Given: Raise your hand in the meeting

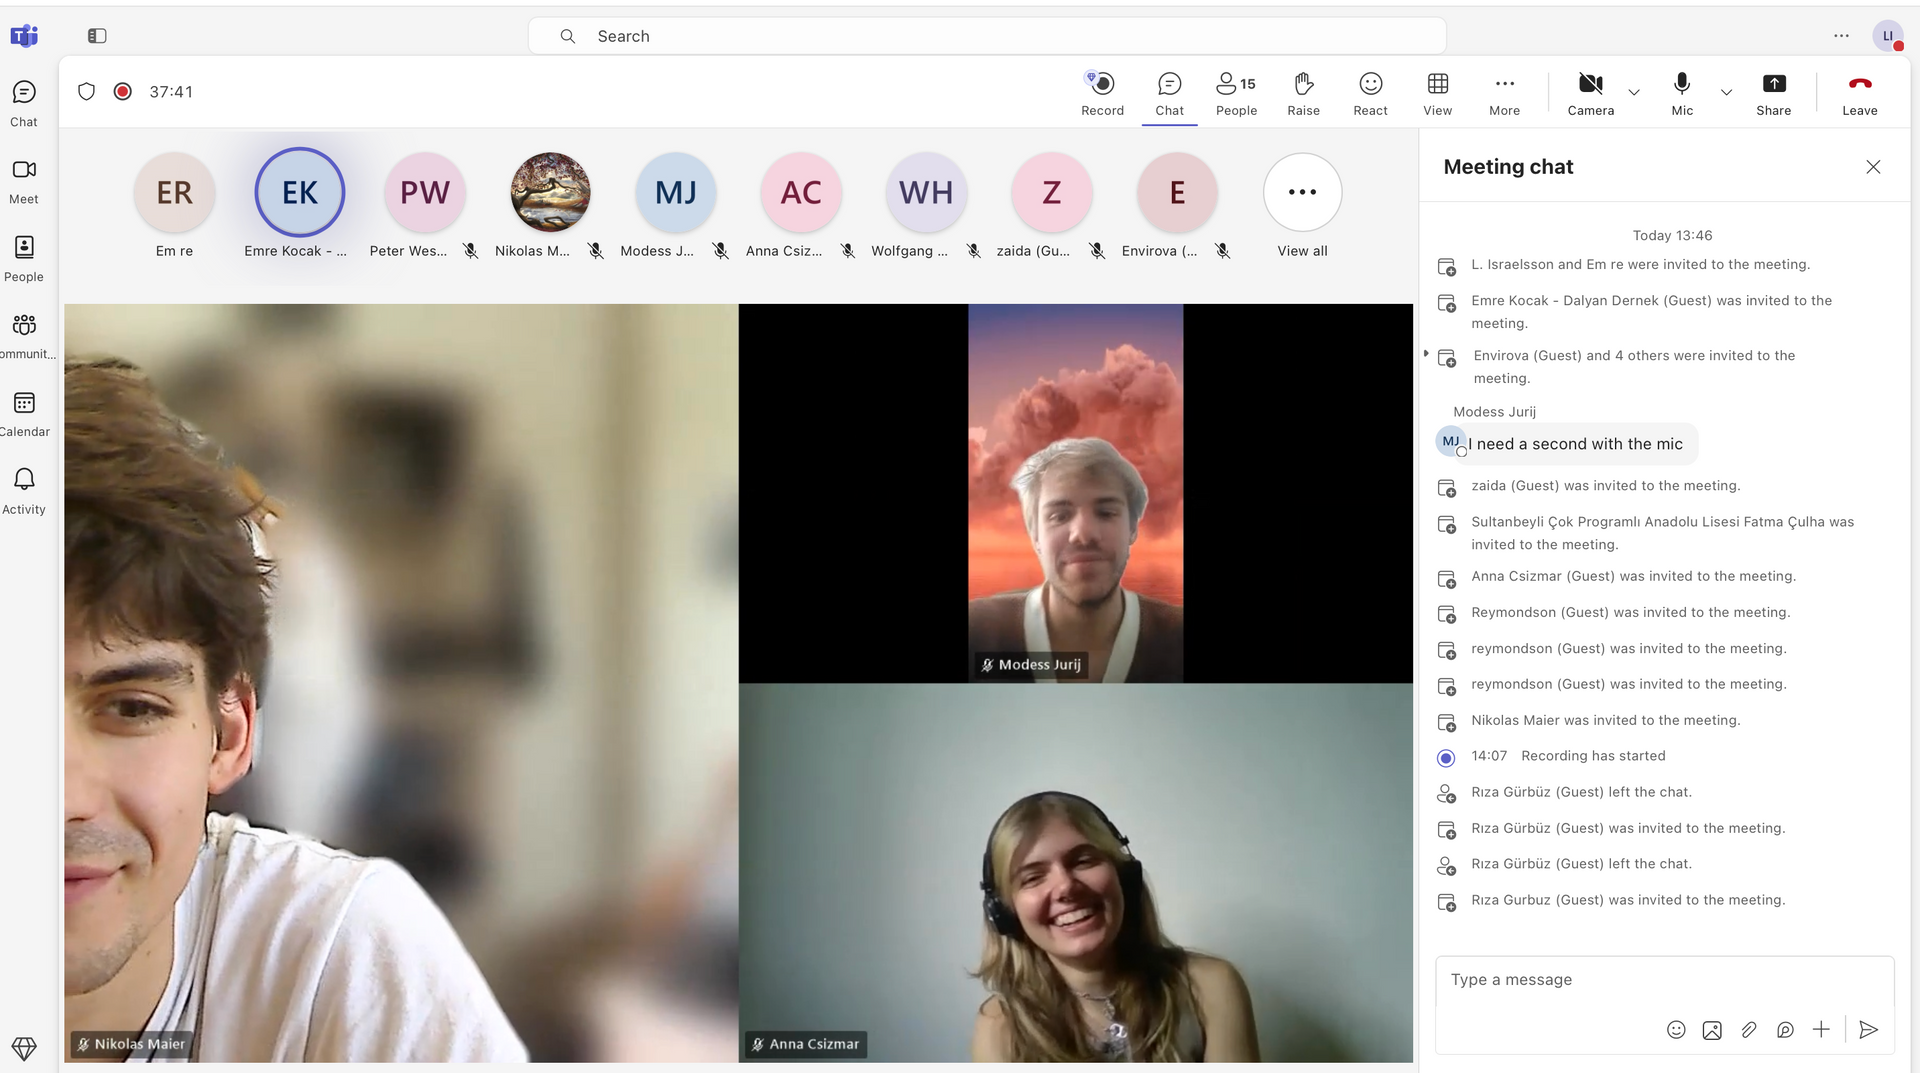Looking at the screenshot, I should 1303,94.
